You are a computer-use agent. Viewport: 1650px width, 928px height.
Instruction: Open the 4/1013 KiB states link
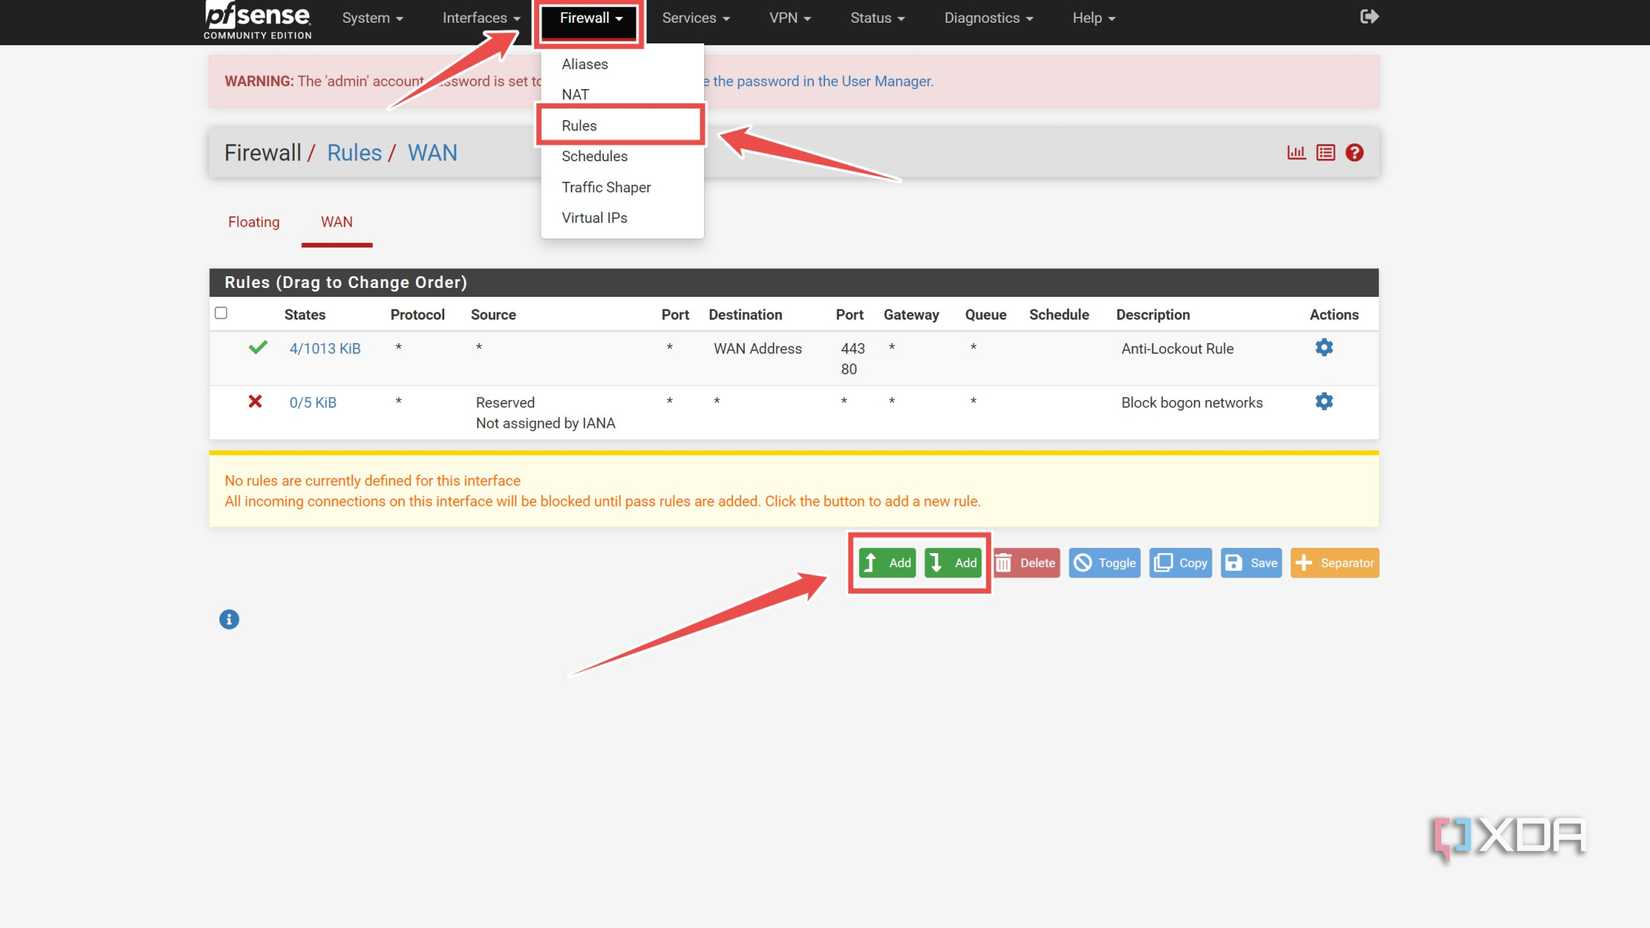coord(324,348)
